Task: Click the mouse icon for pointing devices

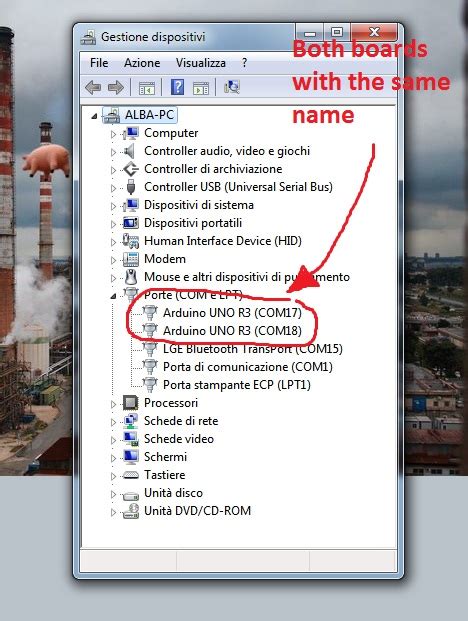Action: (131, 277)
